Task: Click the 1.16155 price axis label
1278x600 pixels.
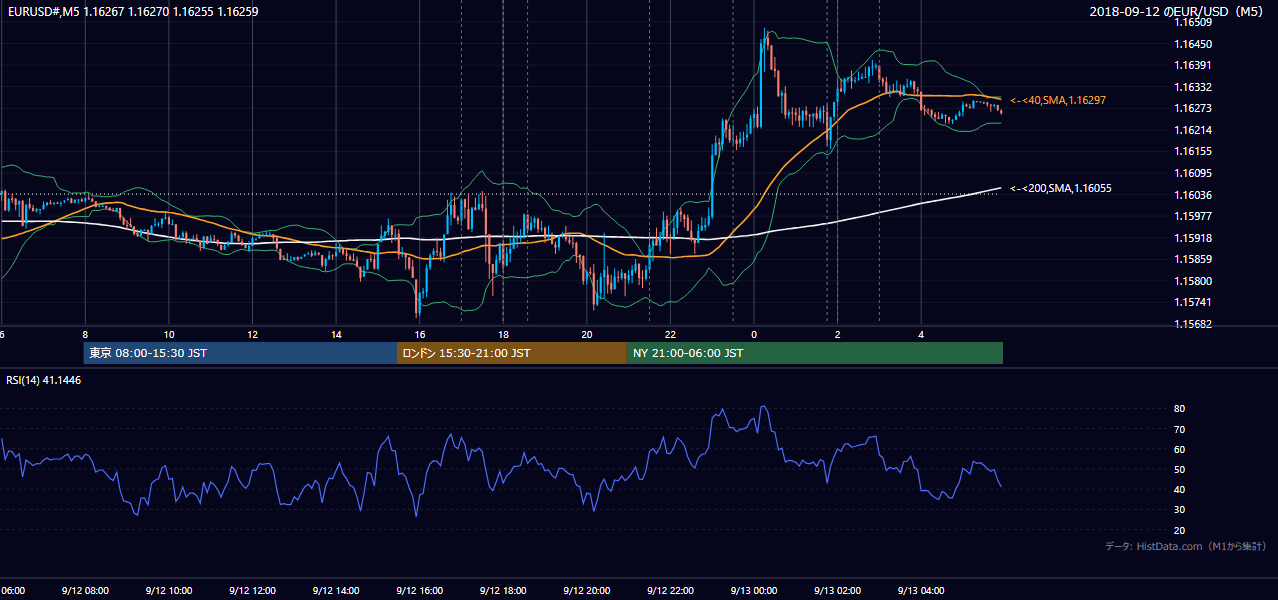Action: click(x=1193, y=151)
